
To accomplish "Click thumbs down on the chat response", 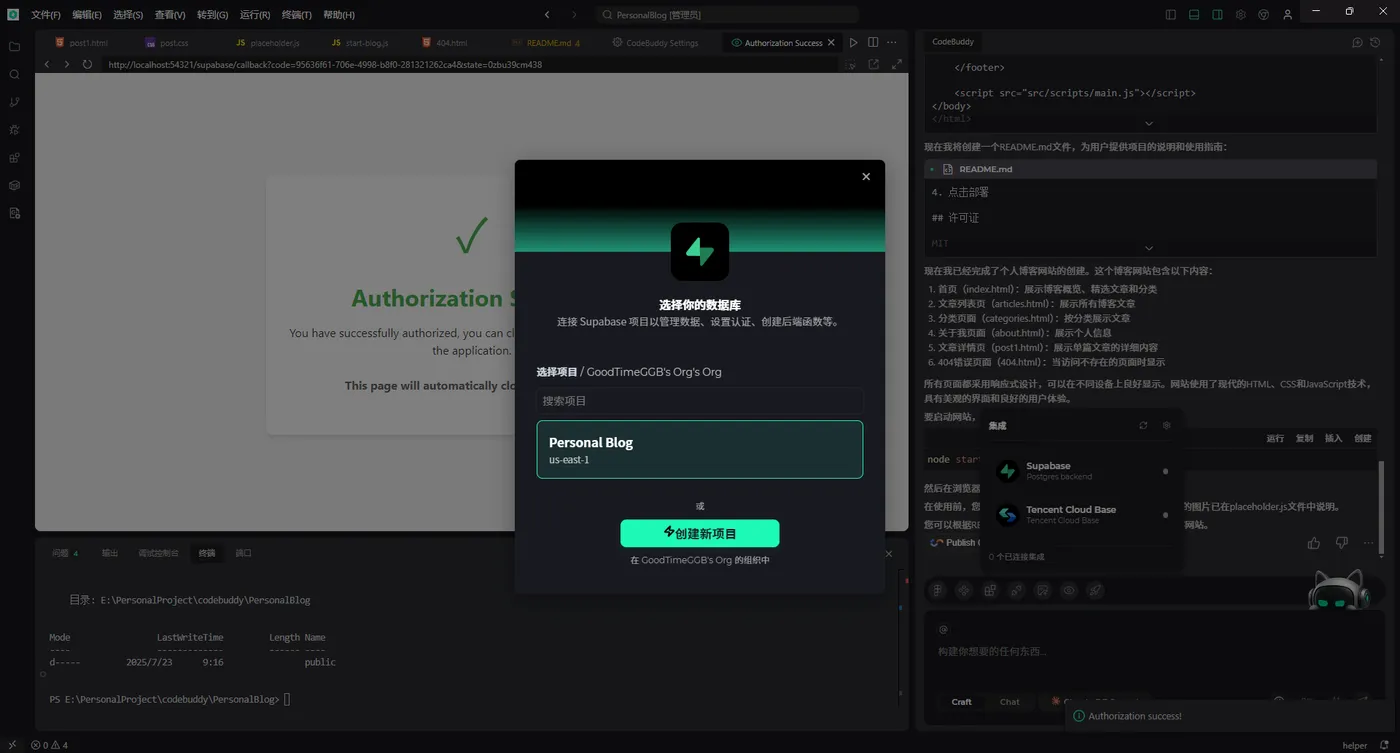I will click(x=1341, y=543).
